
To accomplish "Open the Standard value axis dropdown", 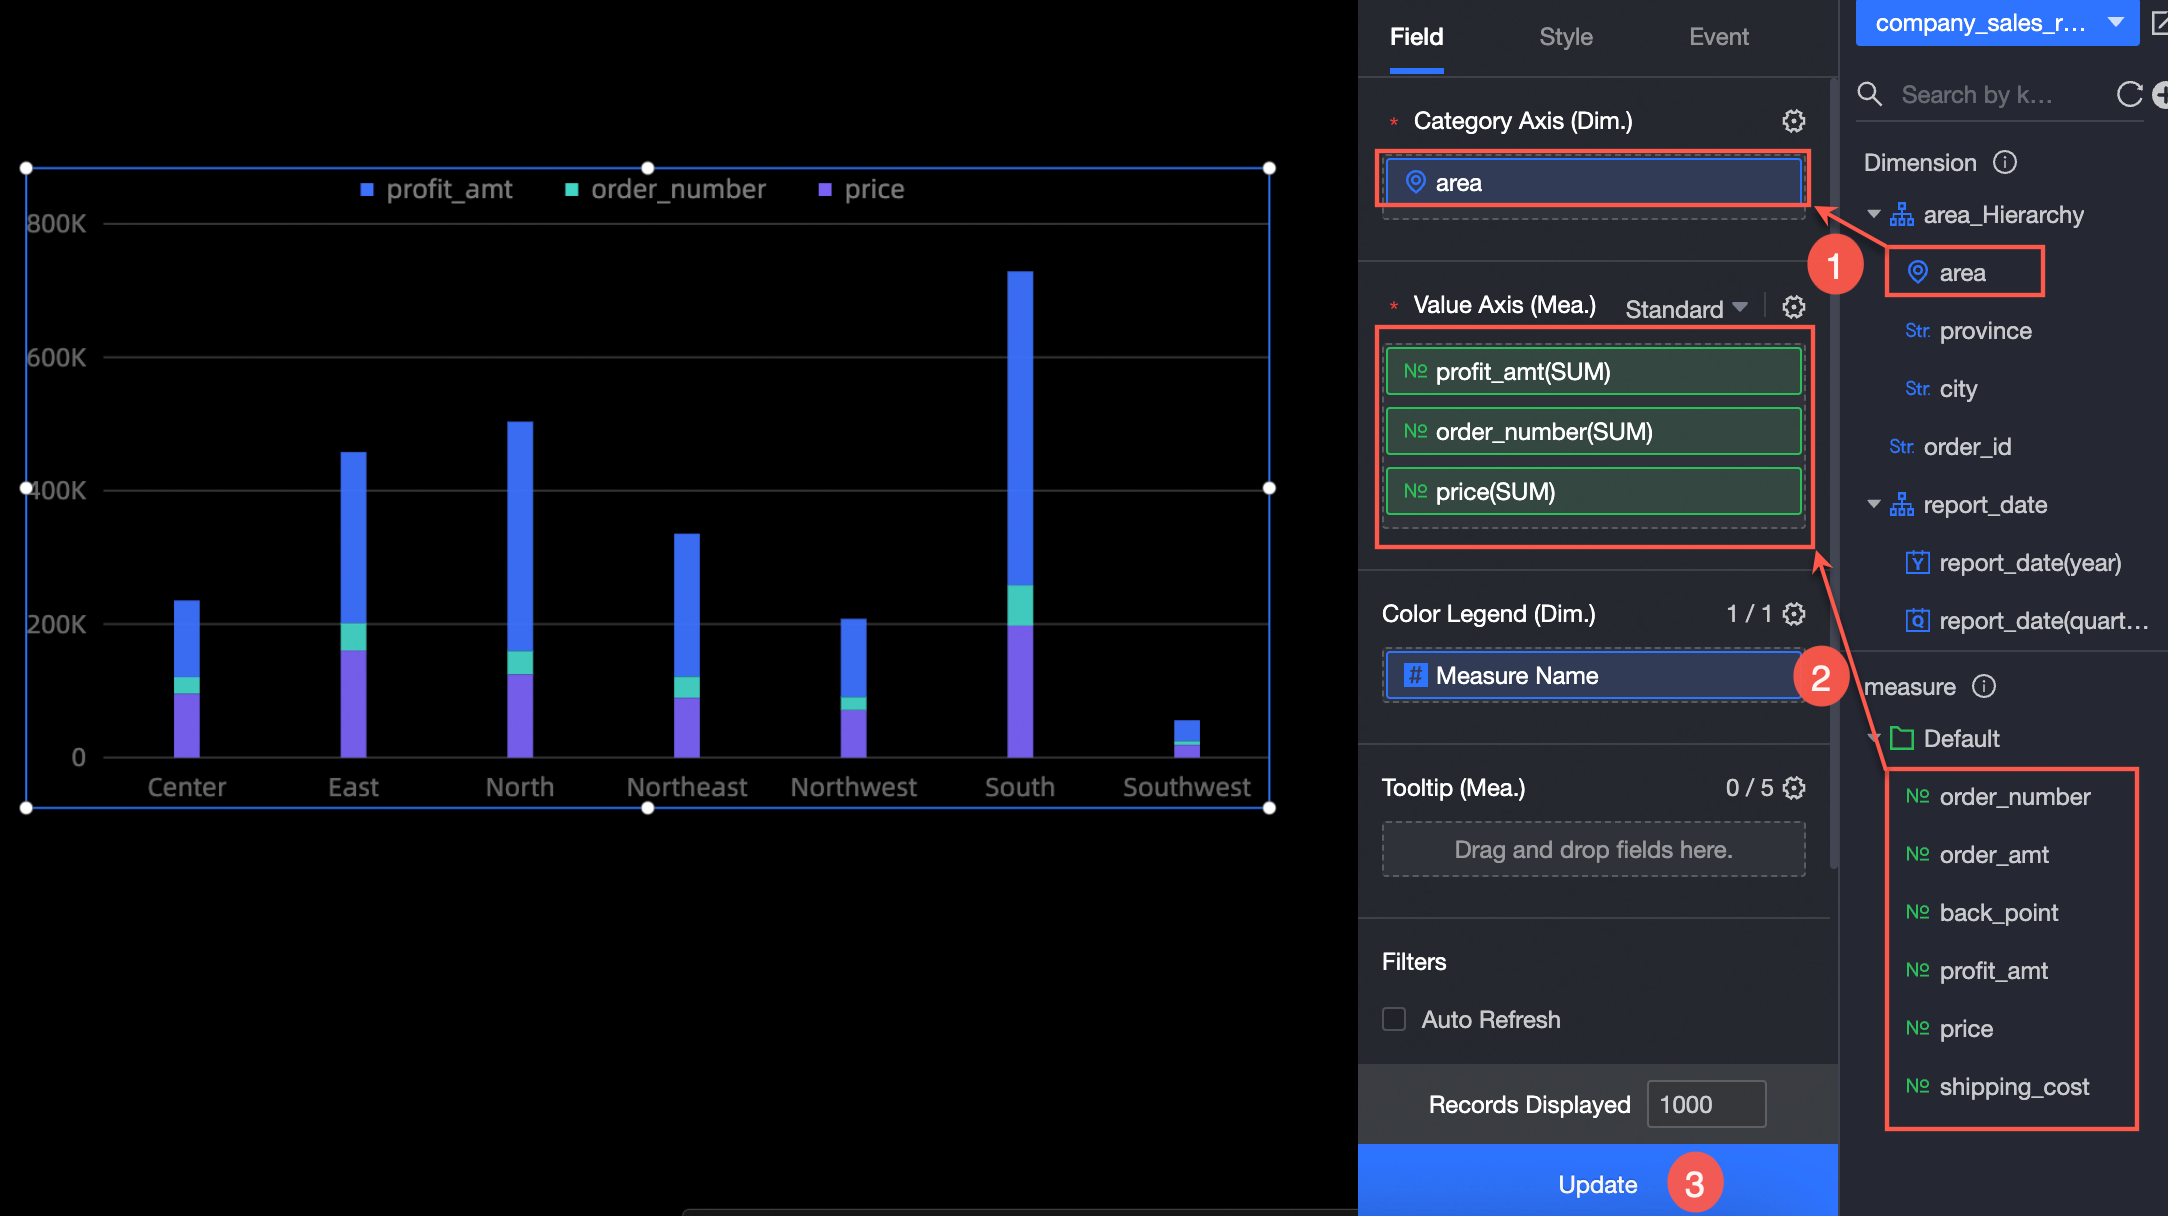I will [x=1686, y=308].
